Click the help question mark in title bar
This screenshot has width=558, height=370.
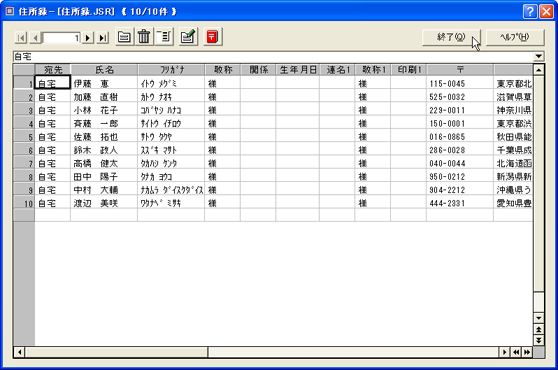tap(530, 11)
